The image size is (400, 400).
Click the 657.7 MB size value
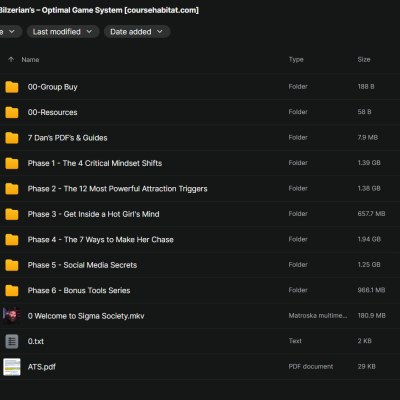(371, 214)
